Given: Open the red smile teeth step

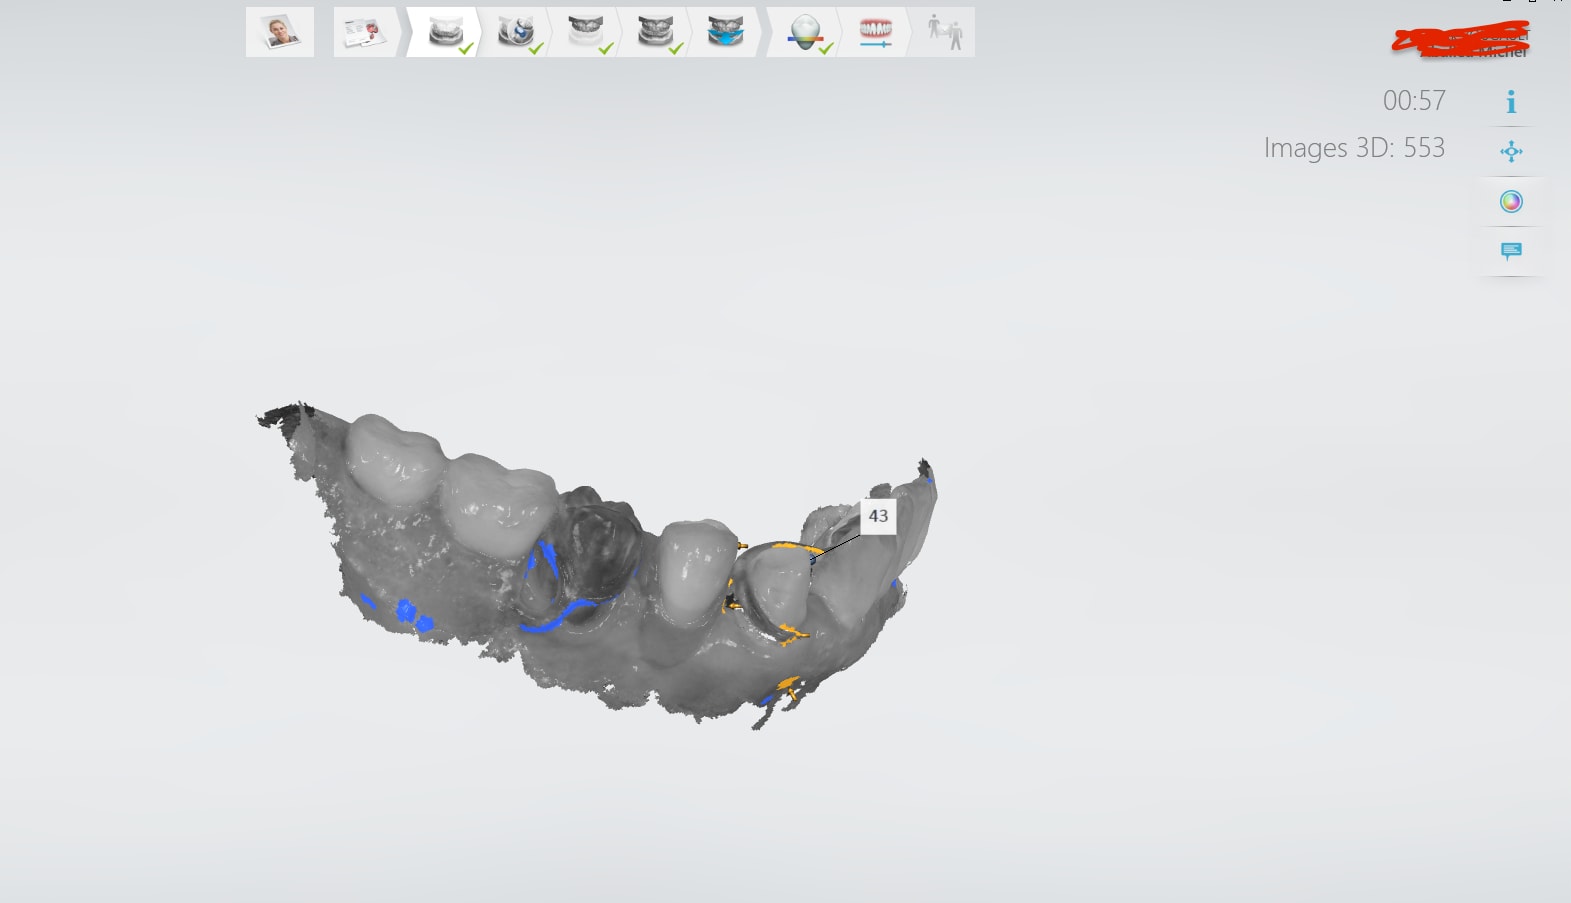Looking at the screenshot, I should tap(875, 32).
